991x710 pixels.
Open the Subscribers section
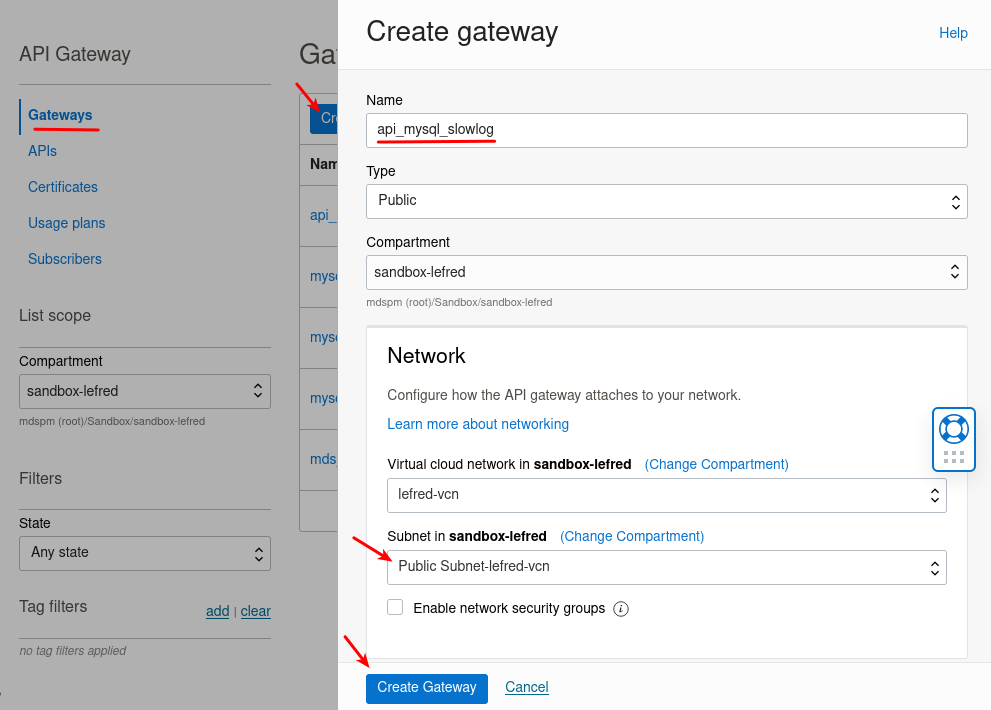pos(64,259)
